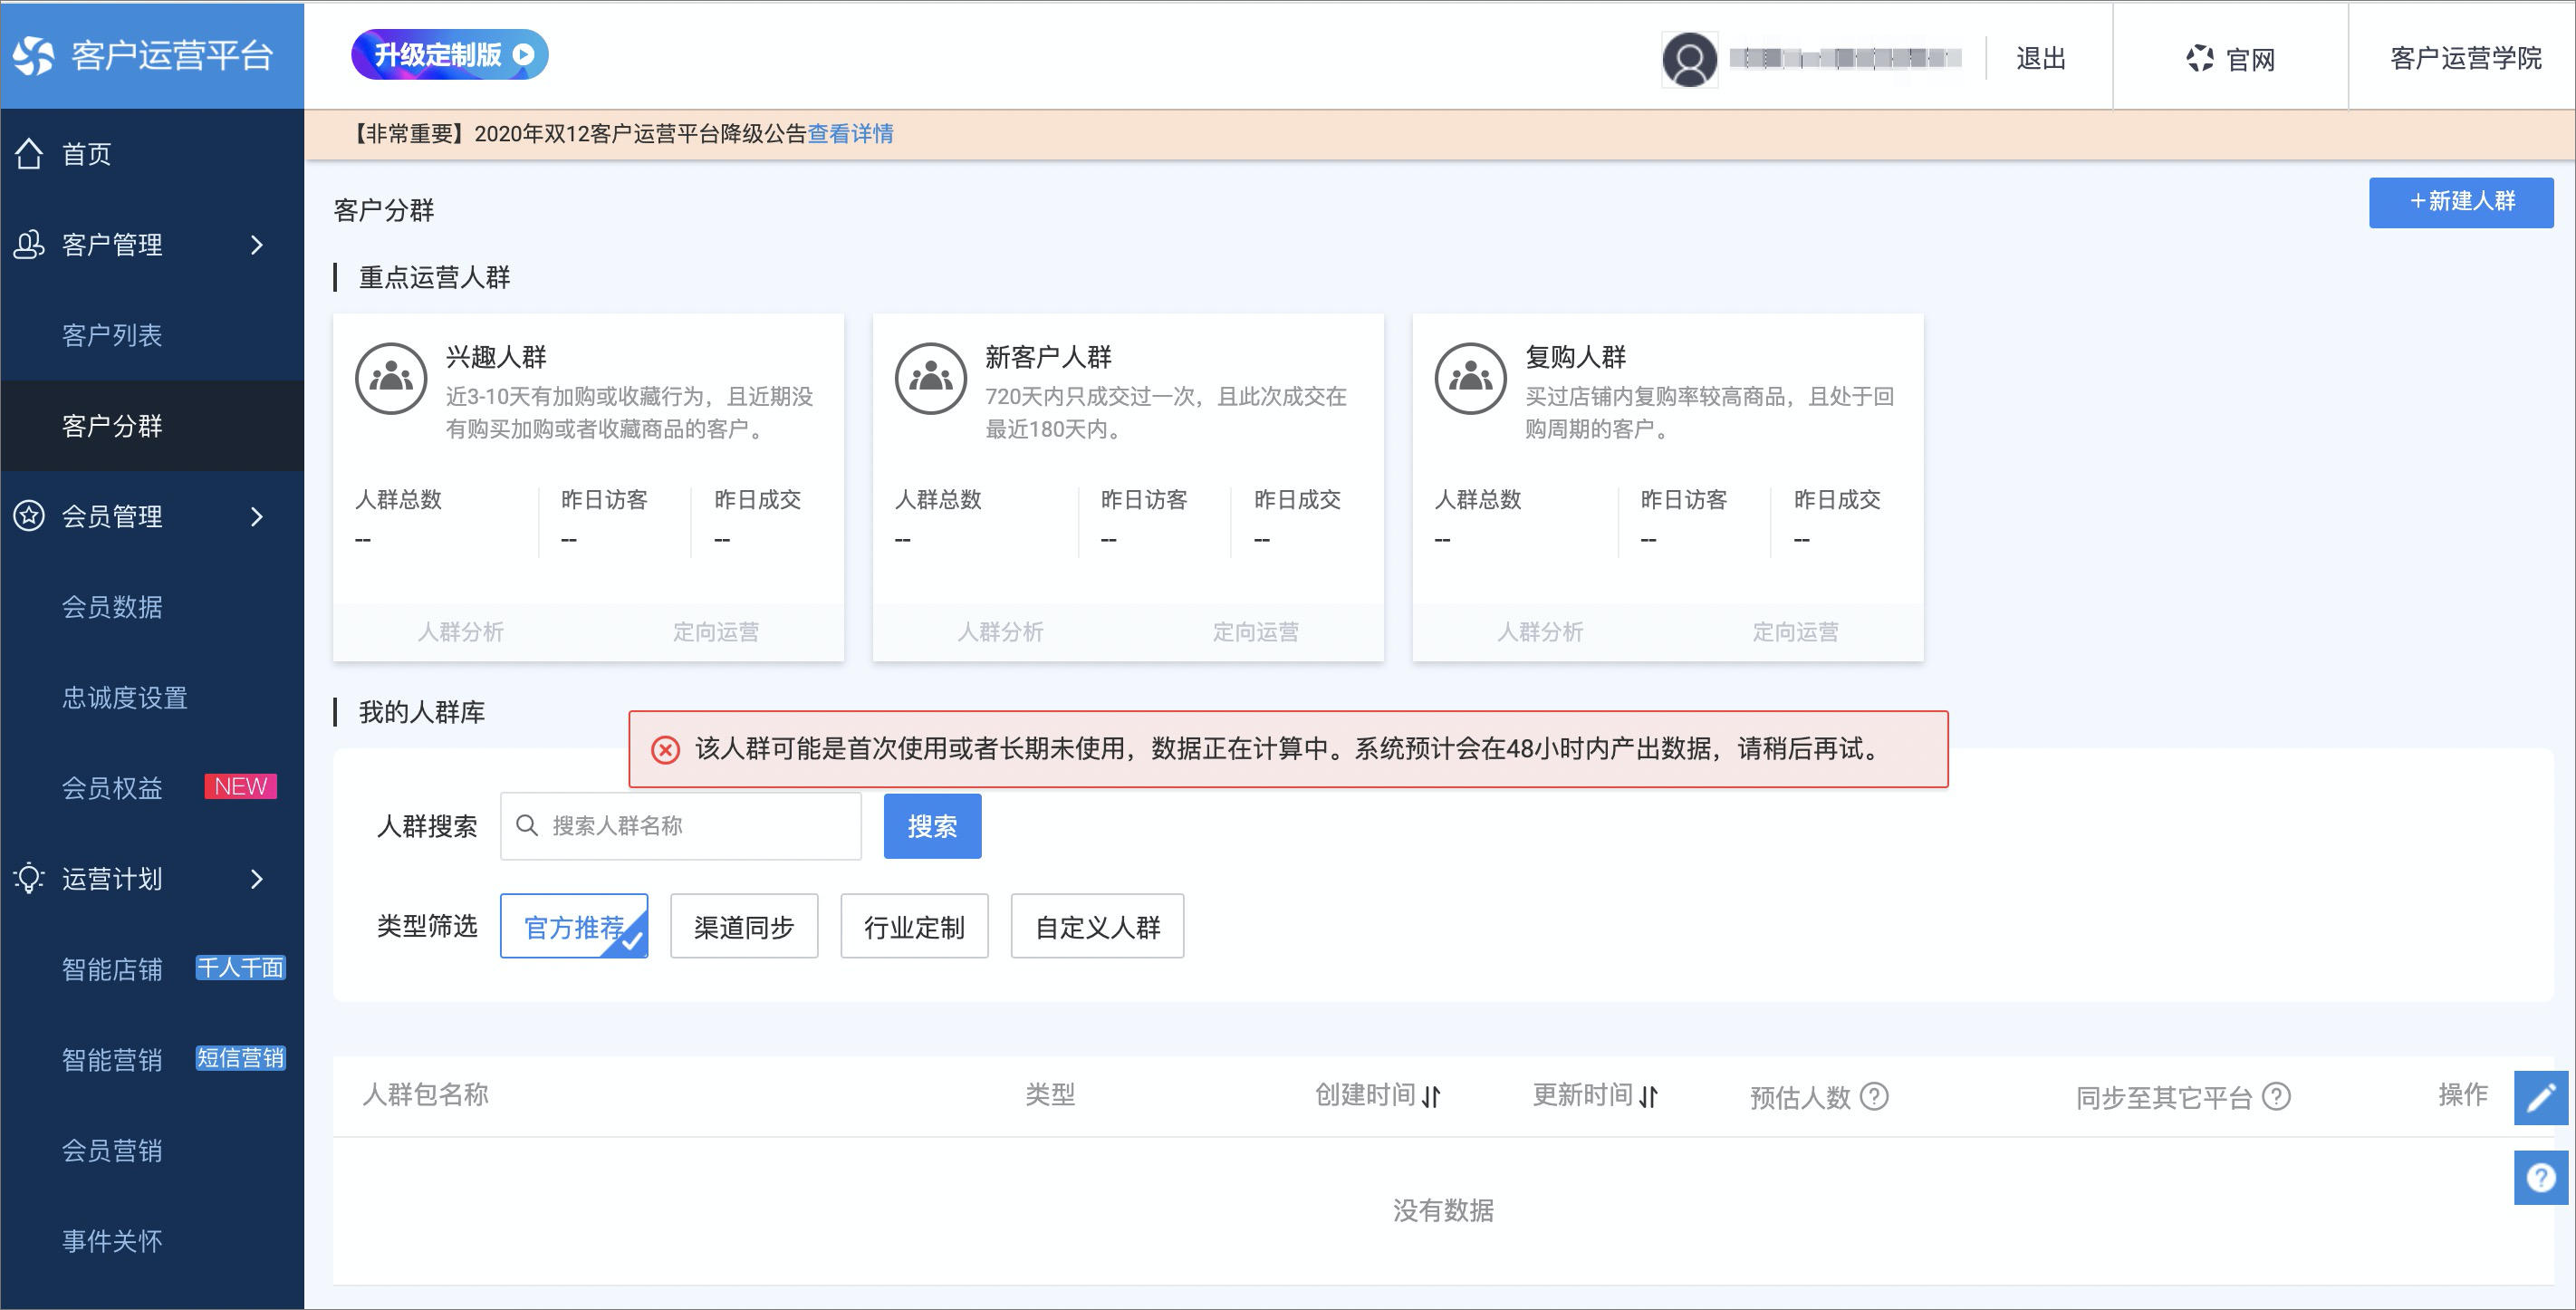This screenshot has width=2576, height=1310.
Task: Collapse the 会员管理 chevron
Action: 257,516
